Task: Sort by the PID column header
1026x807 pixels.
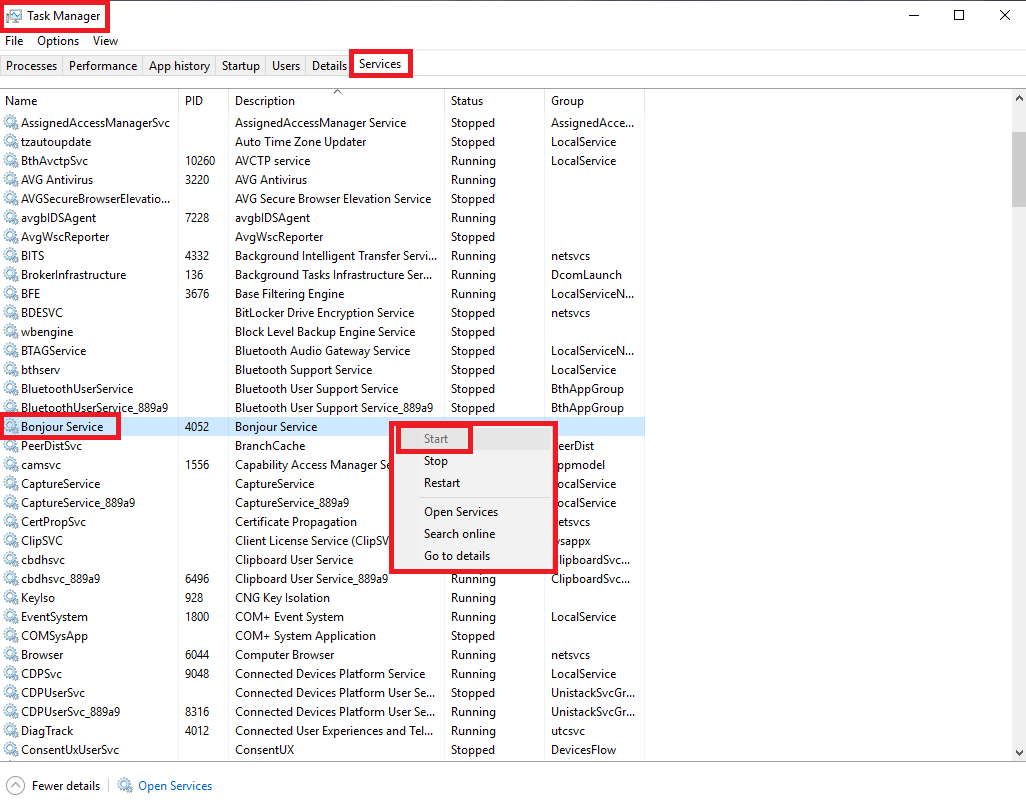Action: point(203,101)
